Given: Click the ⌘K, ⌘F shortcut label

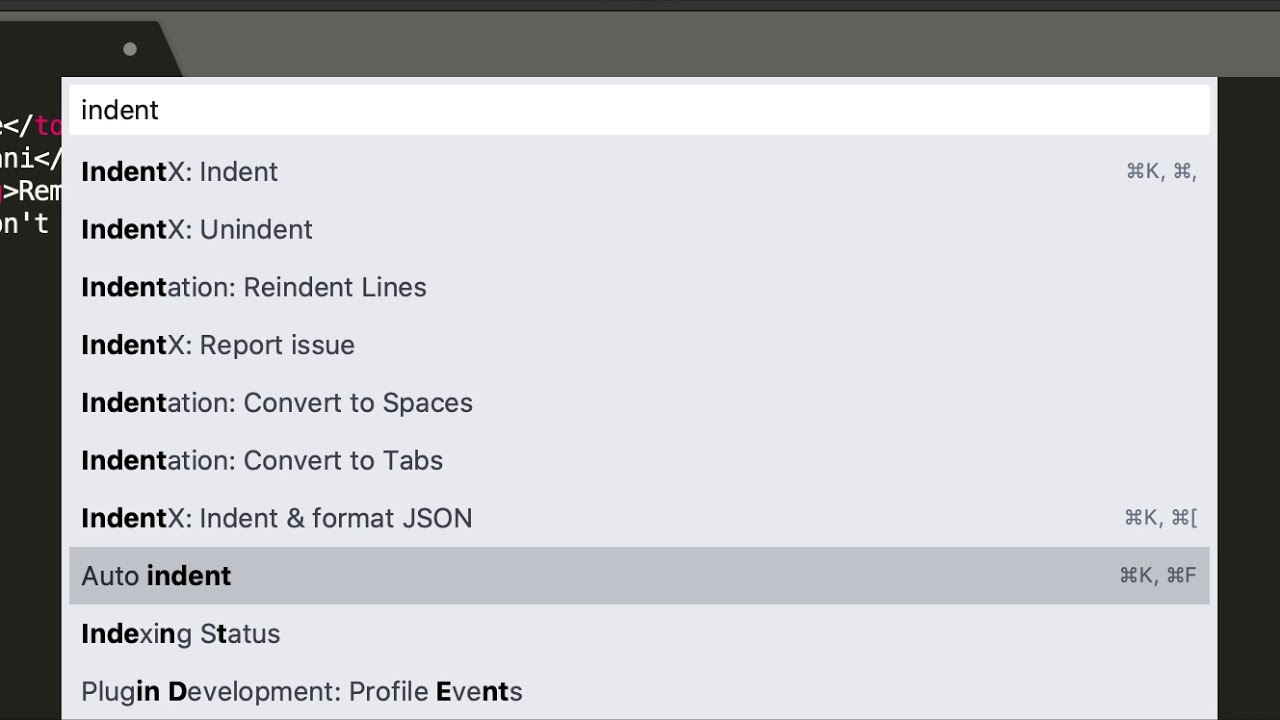Looking at the screenshot, I should point(1158,576).
